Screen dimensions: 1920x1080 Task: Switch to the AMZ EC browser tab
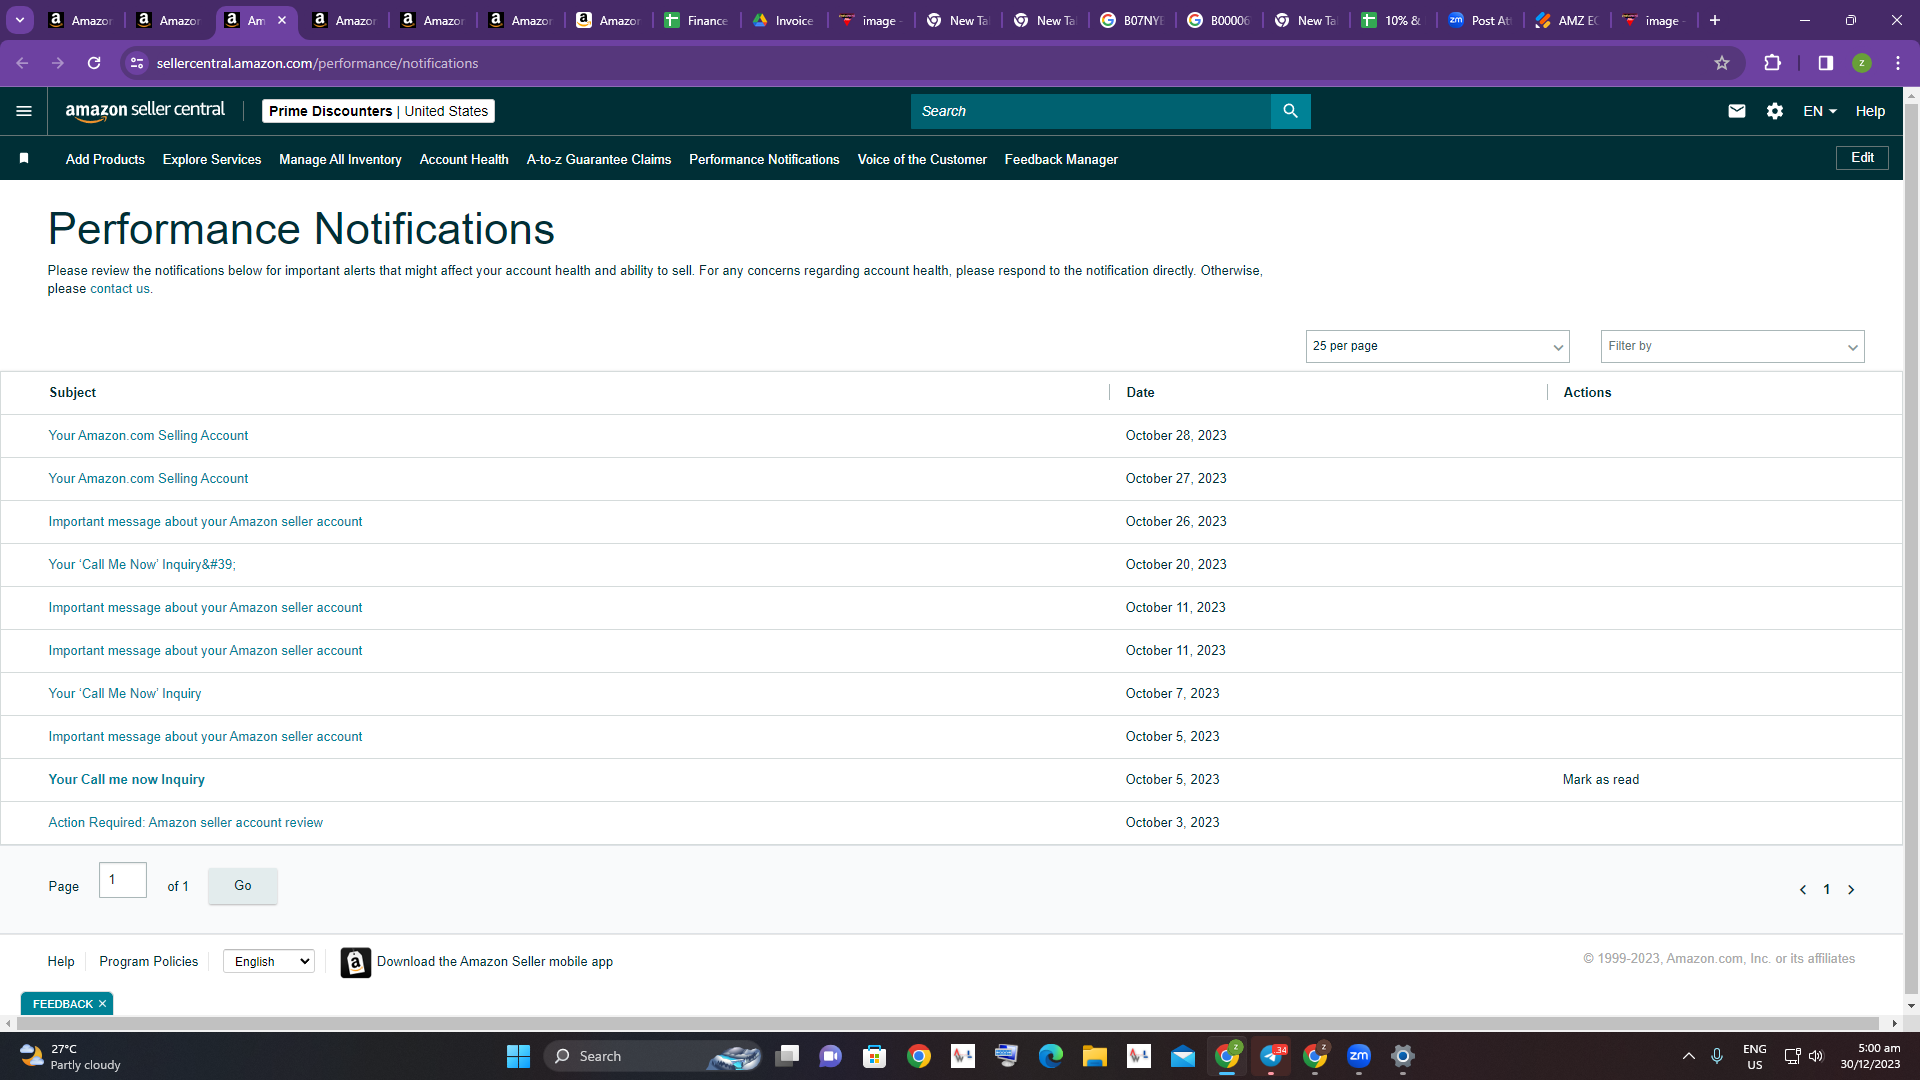coord(1567,20)
